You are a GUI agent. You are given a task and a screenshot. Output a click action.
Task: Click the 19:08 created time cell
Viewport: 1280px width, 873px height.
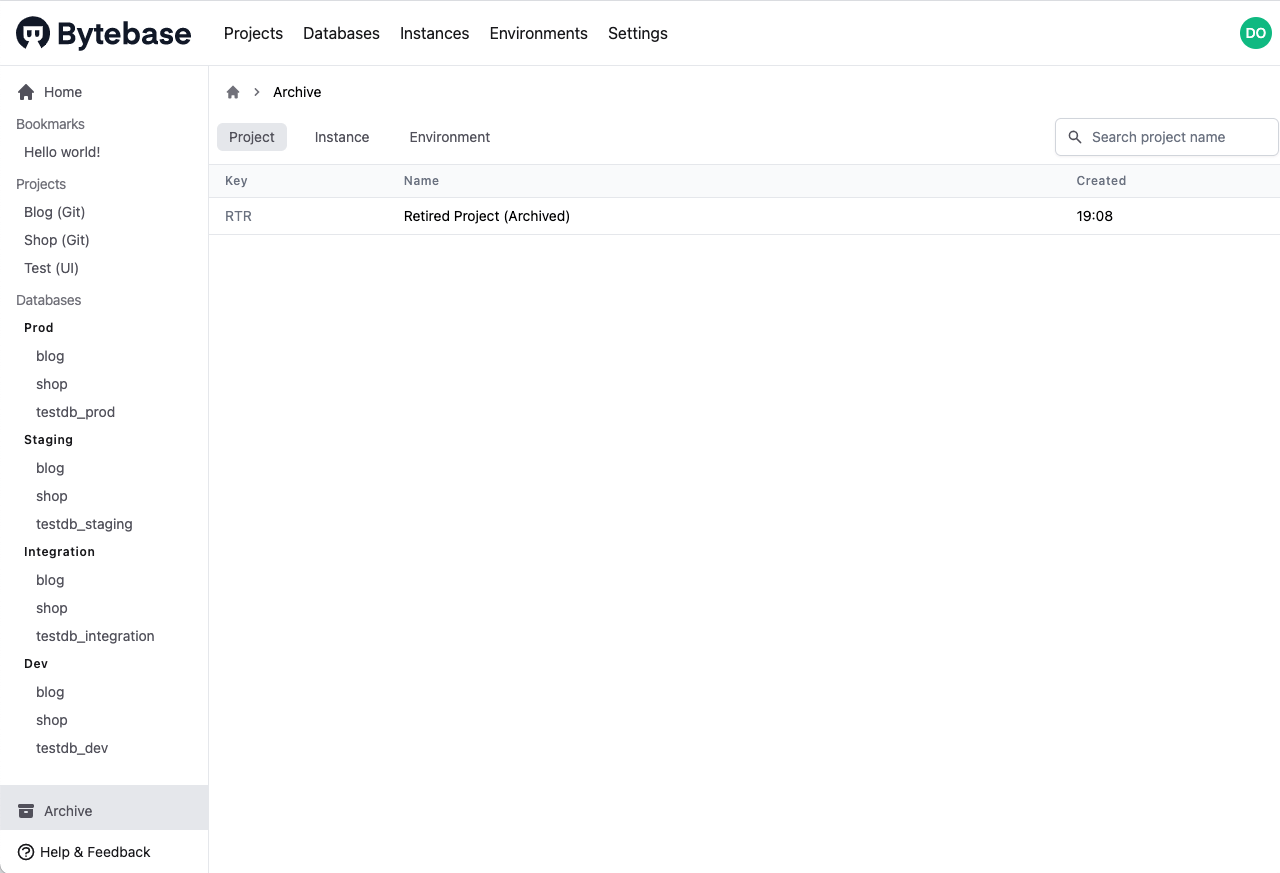click(1094, 216)
